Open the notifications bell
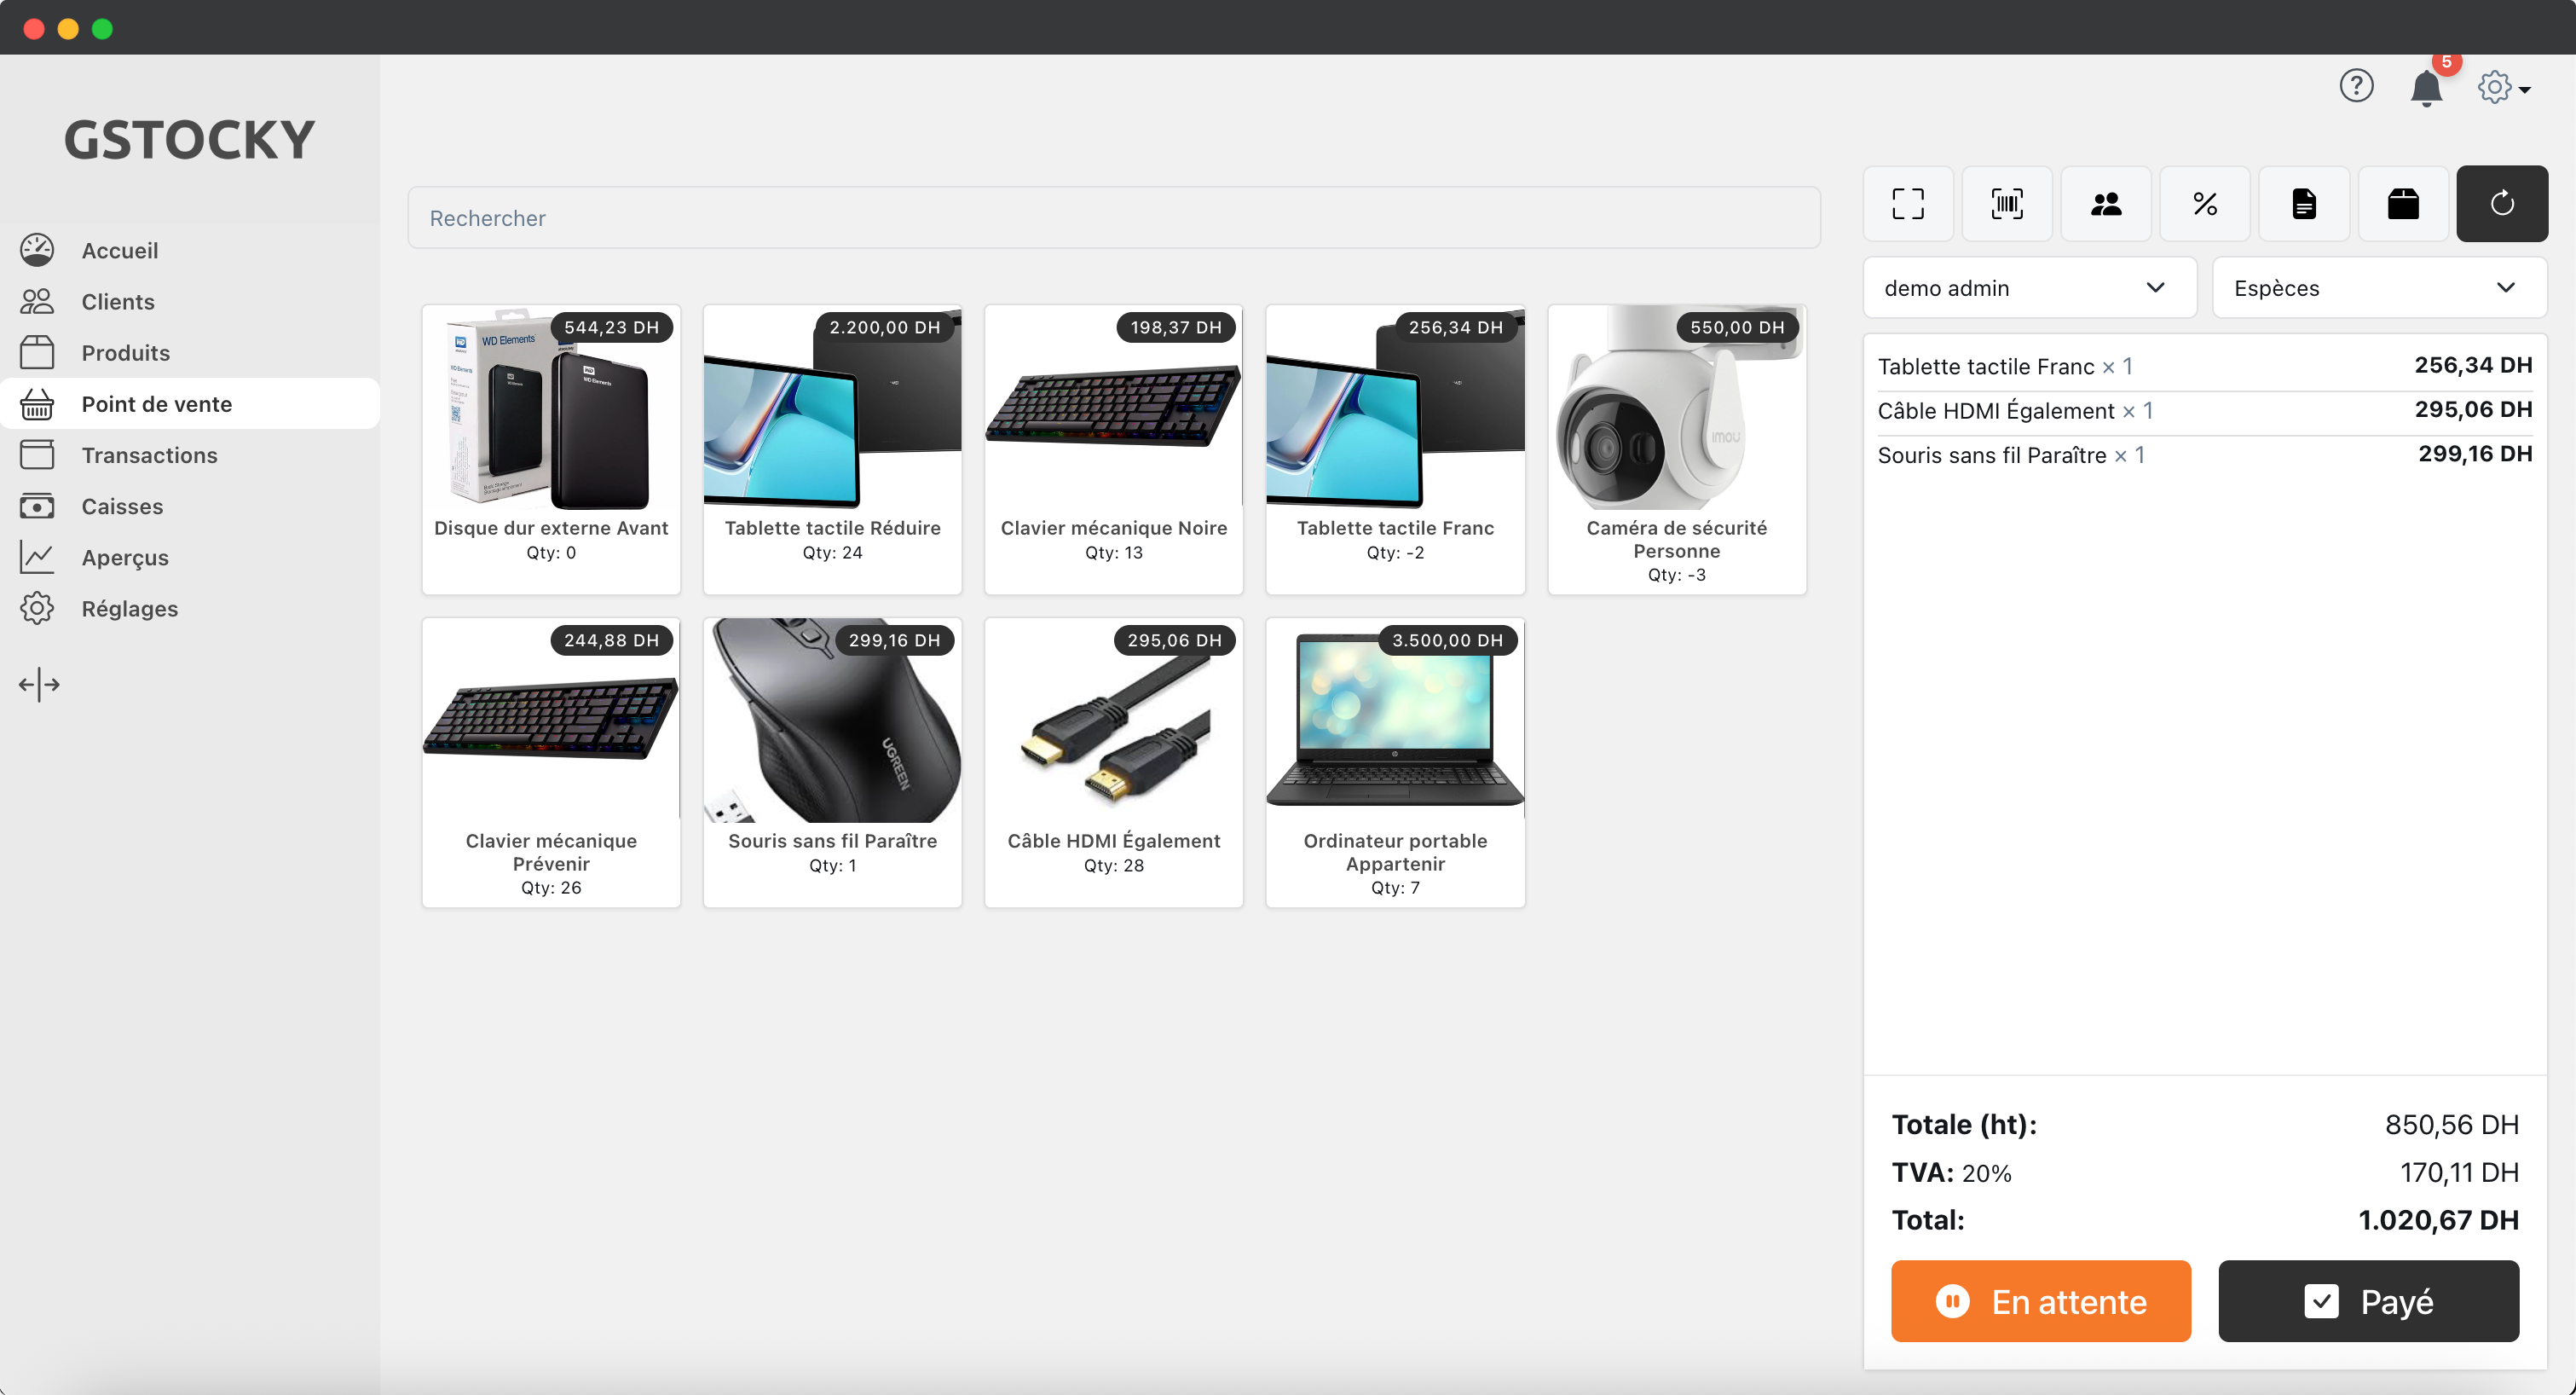 click(2425, 88)
